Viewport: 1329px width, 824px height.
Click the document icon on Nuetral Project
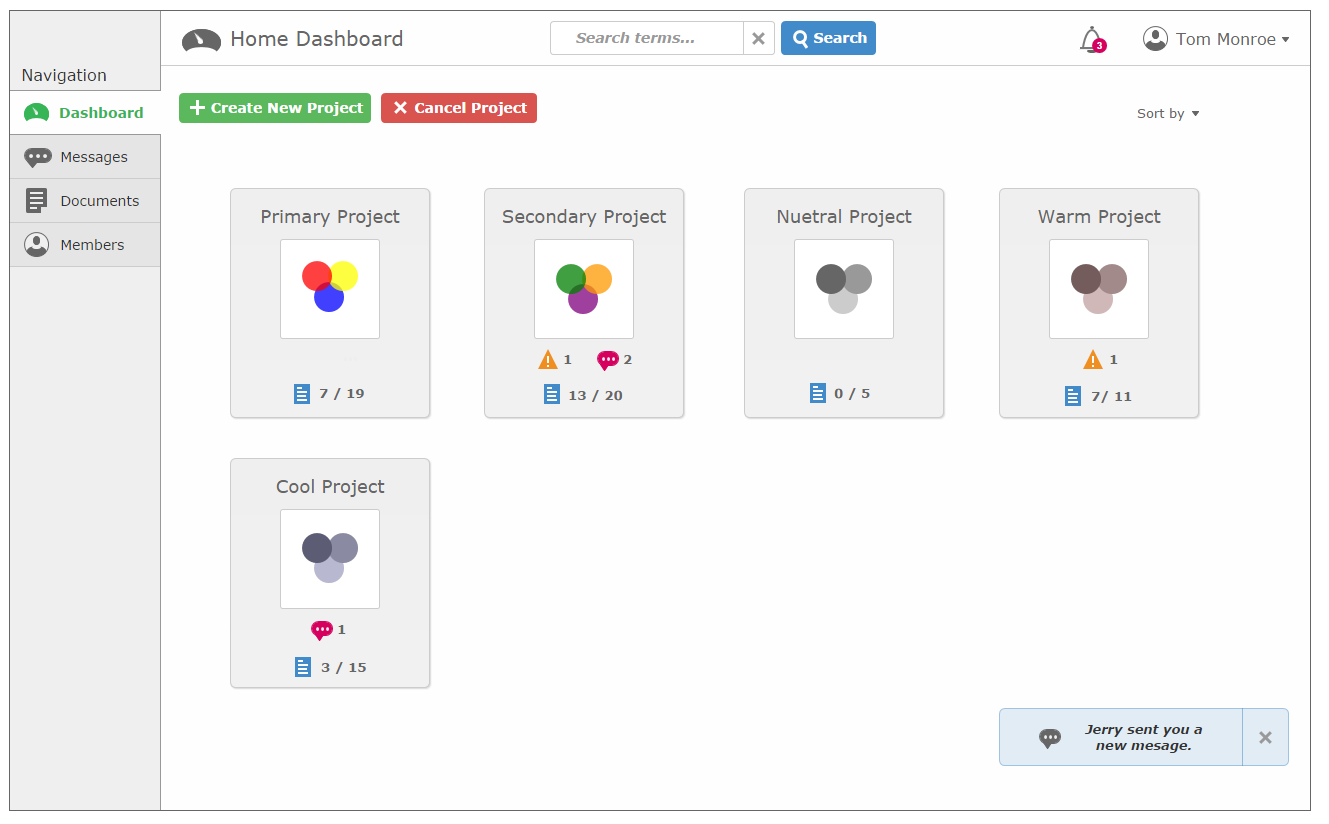(818, 393)
